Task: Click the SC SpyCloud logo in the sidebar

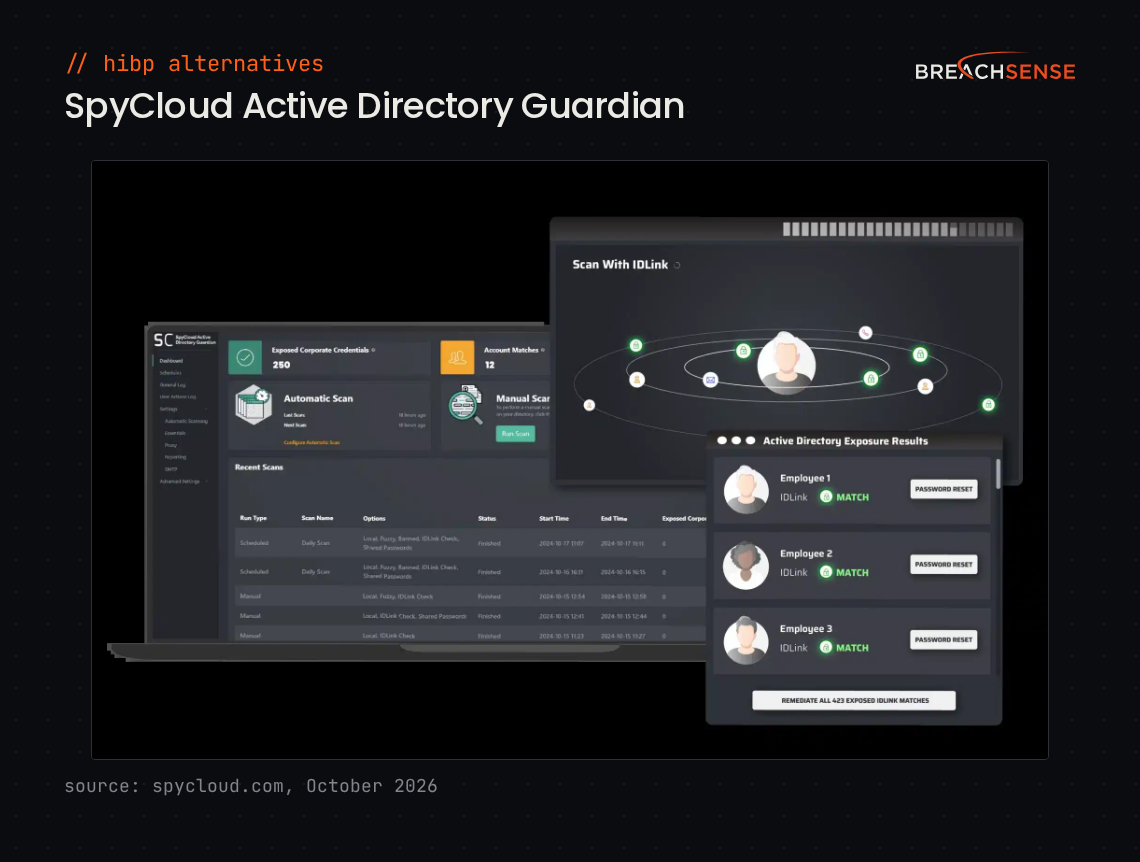Action: click(x=185, y=340)
